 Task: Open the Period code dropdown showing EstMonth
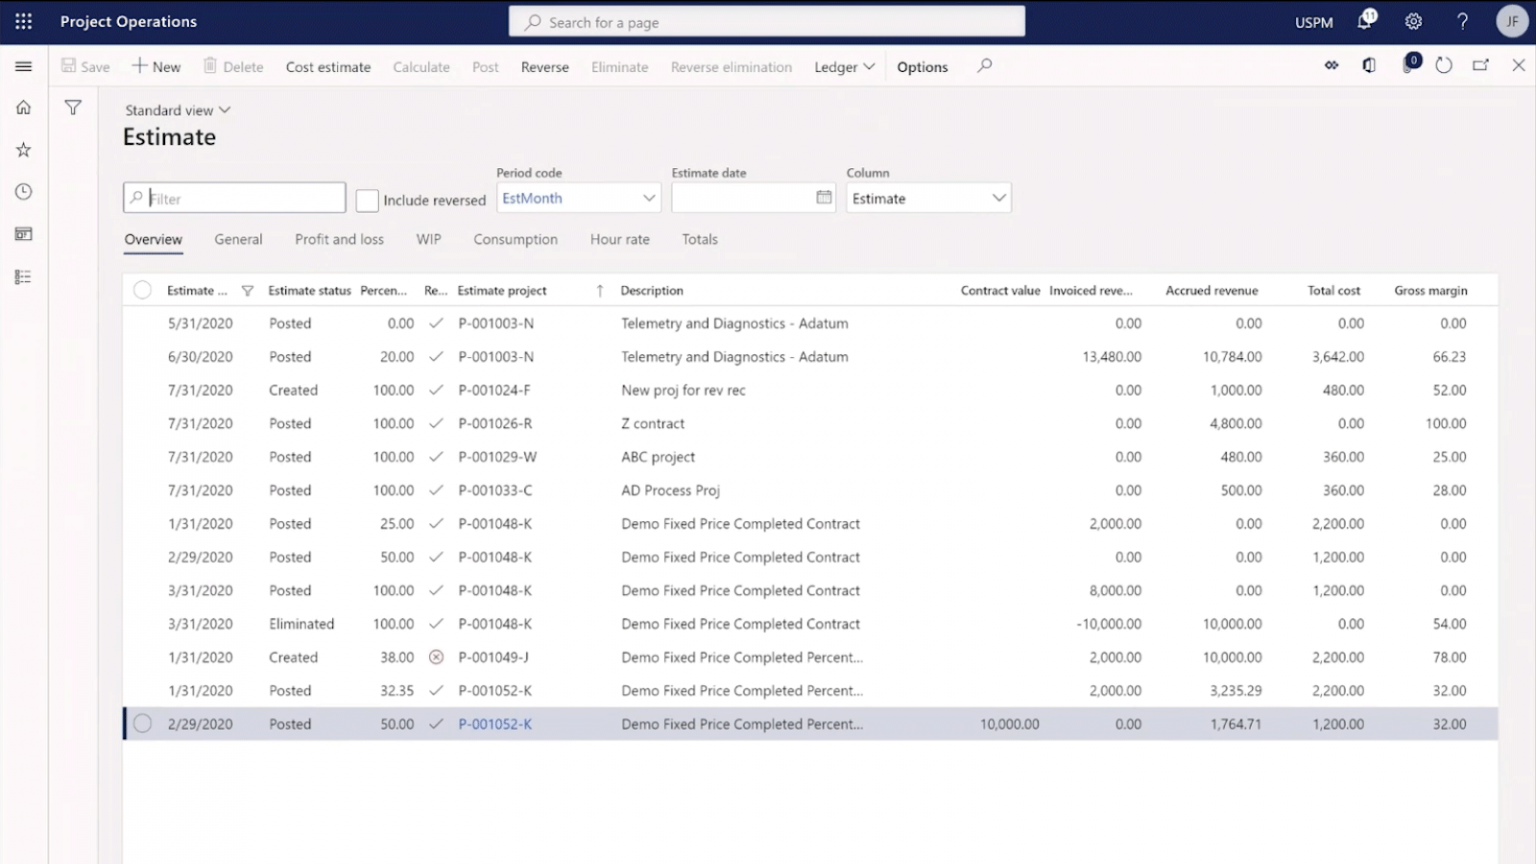coord(649,198)
